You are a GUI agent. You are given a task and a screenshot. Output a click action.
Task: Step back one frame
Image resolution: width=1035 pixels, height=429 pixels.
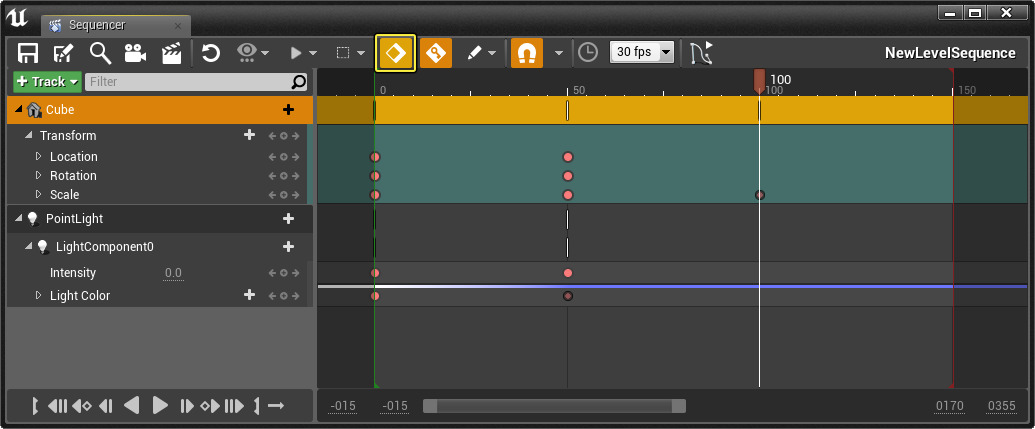[x=106, y=406]
